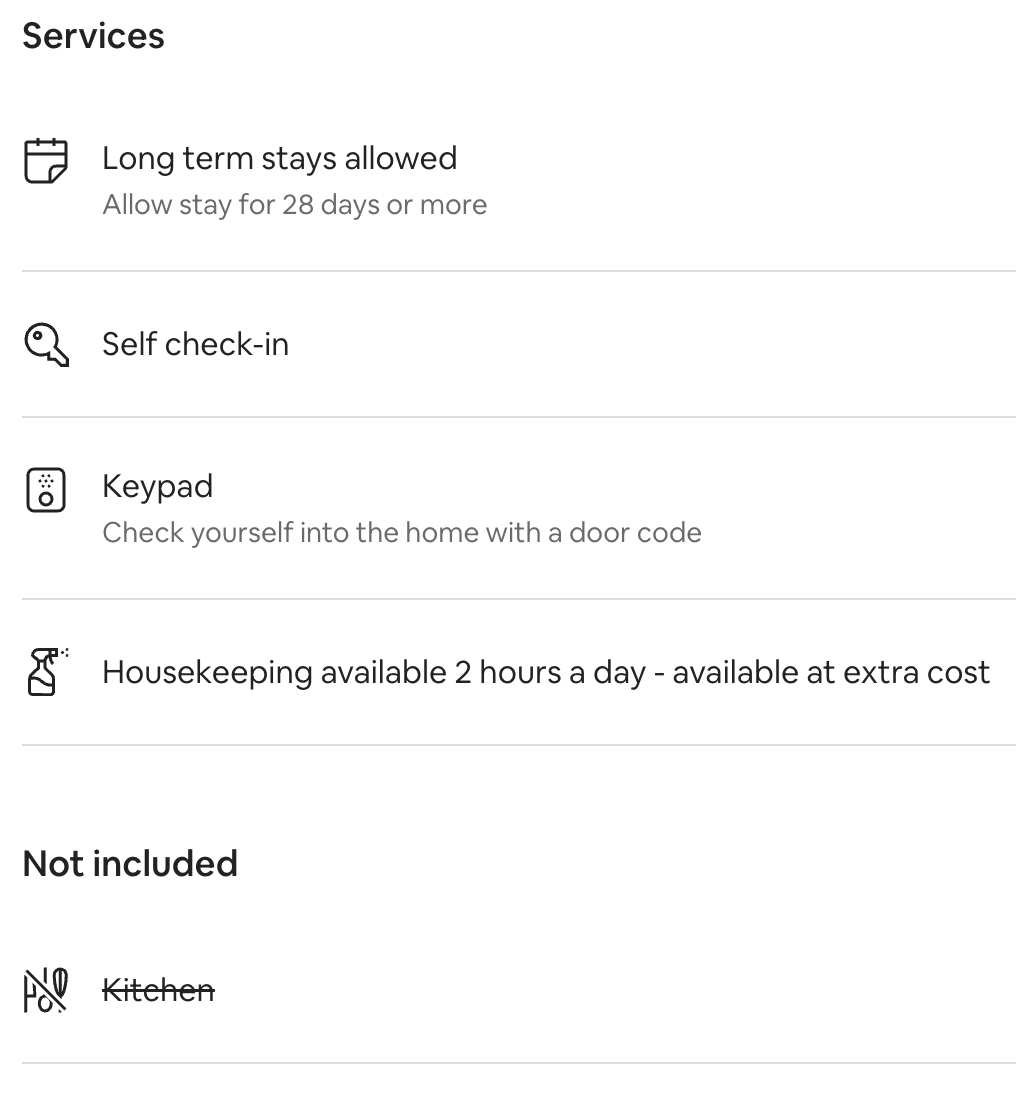Click the word 'Housekeeping' in the services list
The height and width of the screenshot is (1110, 1016).
point(207,673)
